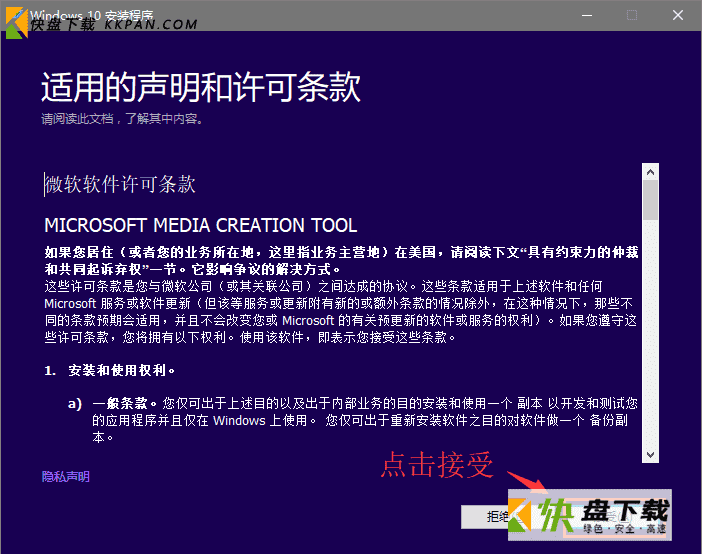Click the license text scrollbar down arrow

tap(651, 455)
